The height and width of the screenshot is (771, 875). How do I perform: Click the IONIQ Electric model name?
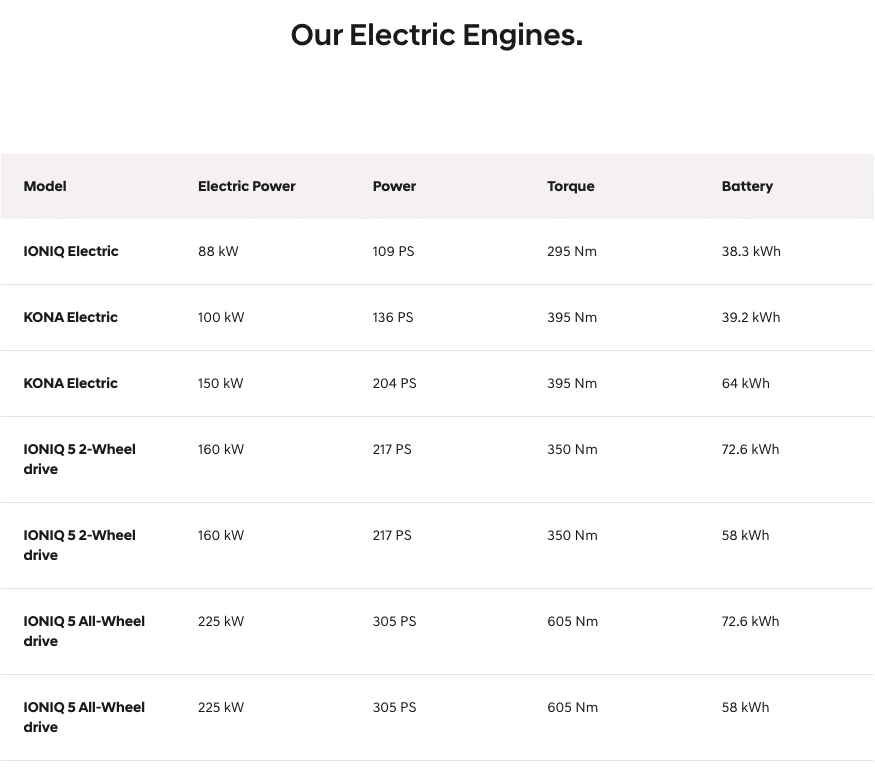[71, 252]
